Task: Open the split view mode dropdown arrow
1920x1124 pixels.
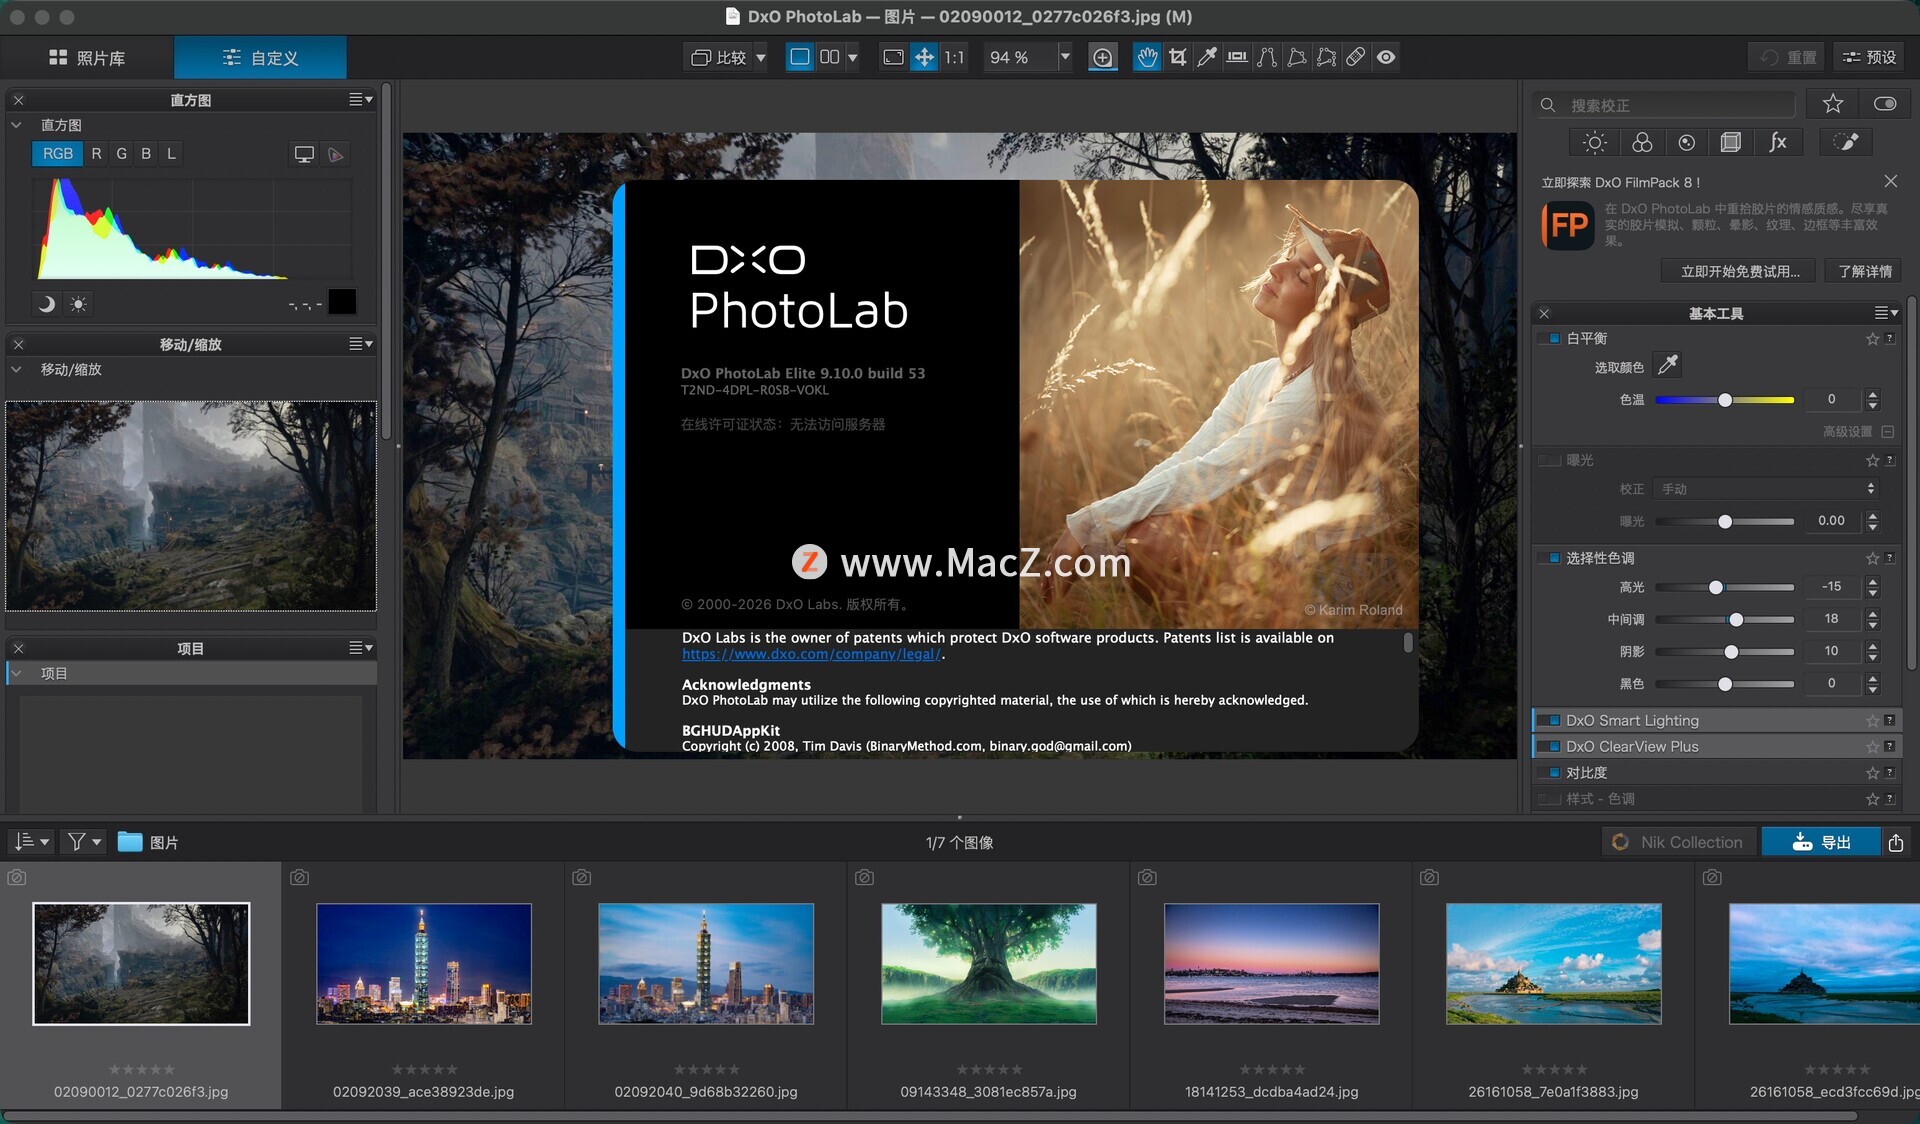Action: (852, 57)
